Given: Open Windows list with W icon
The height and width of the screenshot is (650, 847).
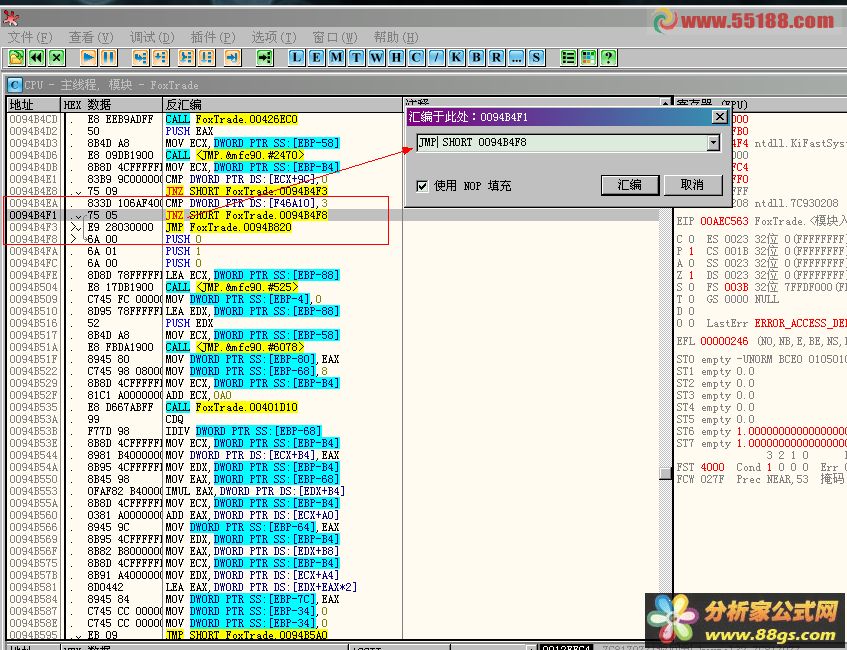Looking at the screenshot, I should pyautogui.click(x=377, y=57).
